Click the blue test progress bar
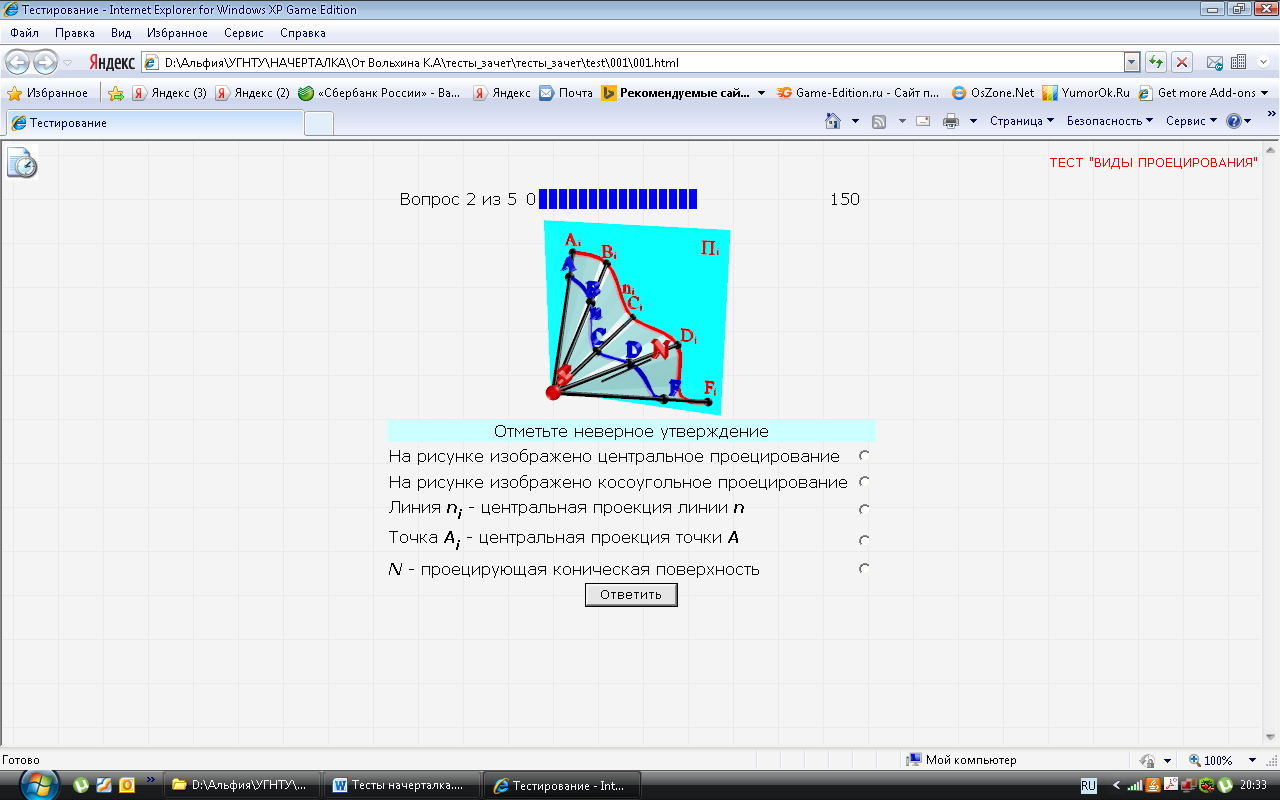The width and height of the screenshot is (1280, 800). click(618, 199)
